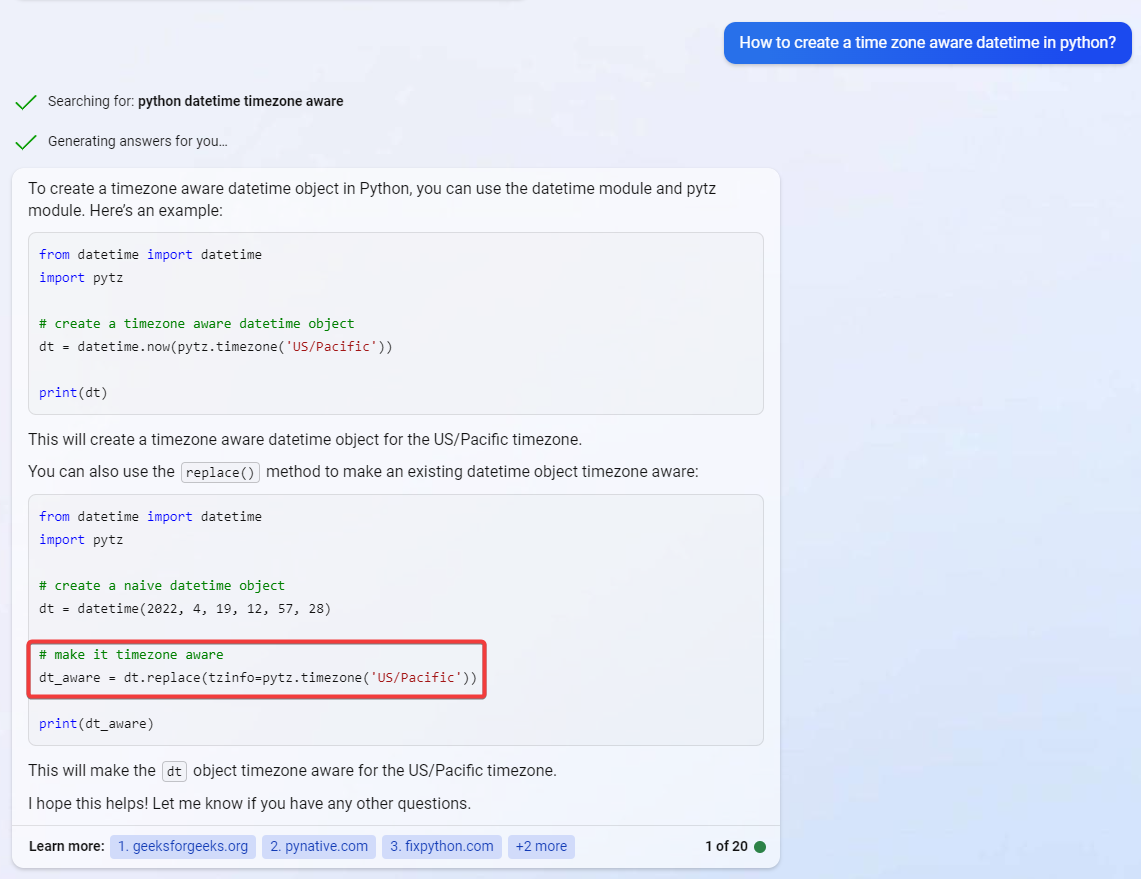Viewport: 1141px width, 879px height.
Task: Open the pynative.com source link
Action: point(319,846)
